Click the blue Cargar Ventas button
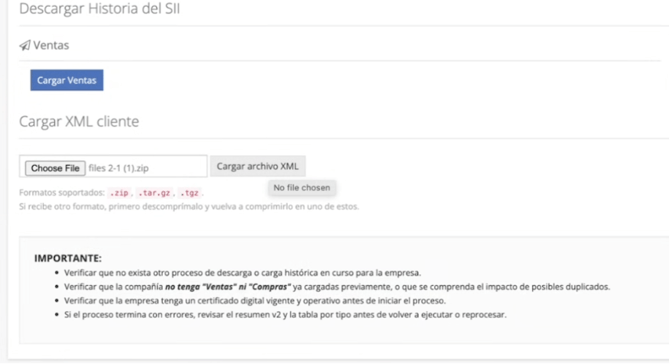The width and height of the screenshot is (670, 364). pos(67,80)
